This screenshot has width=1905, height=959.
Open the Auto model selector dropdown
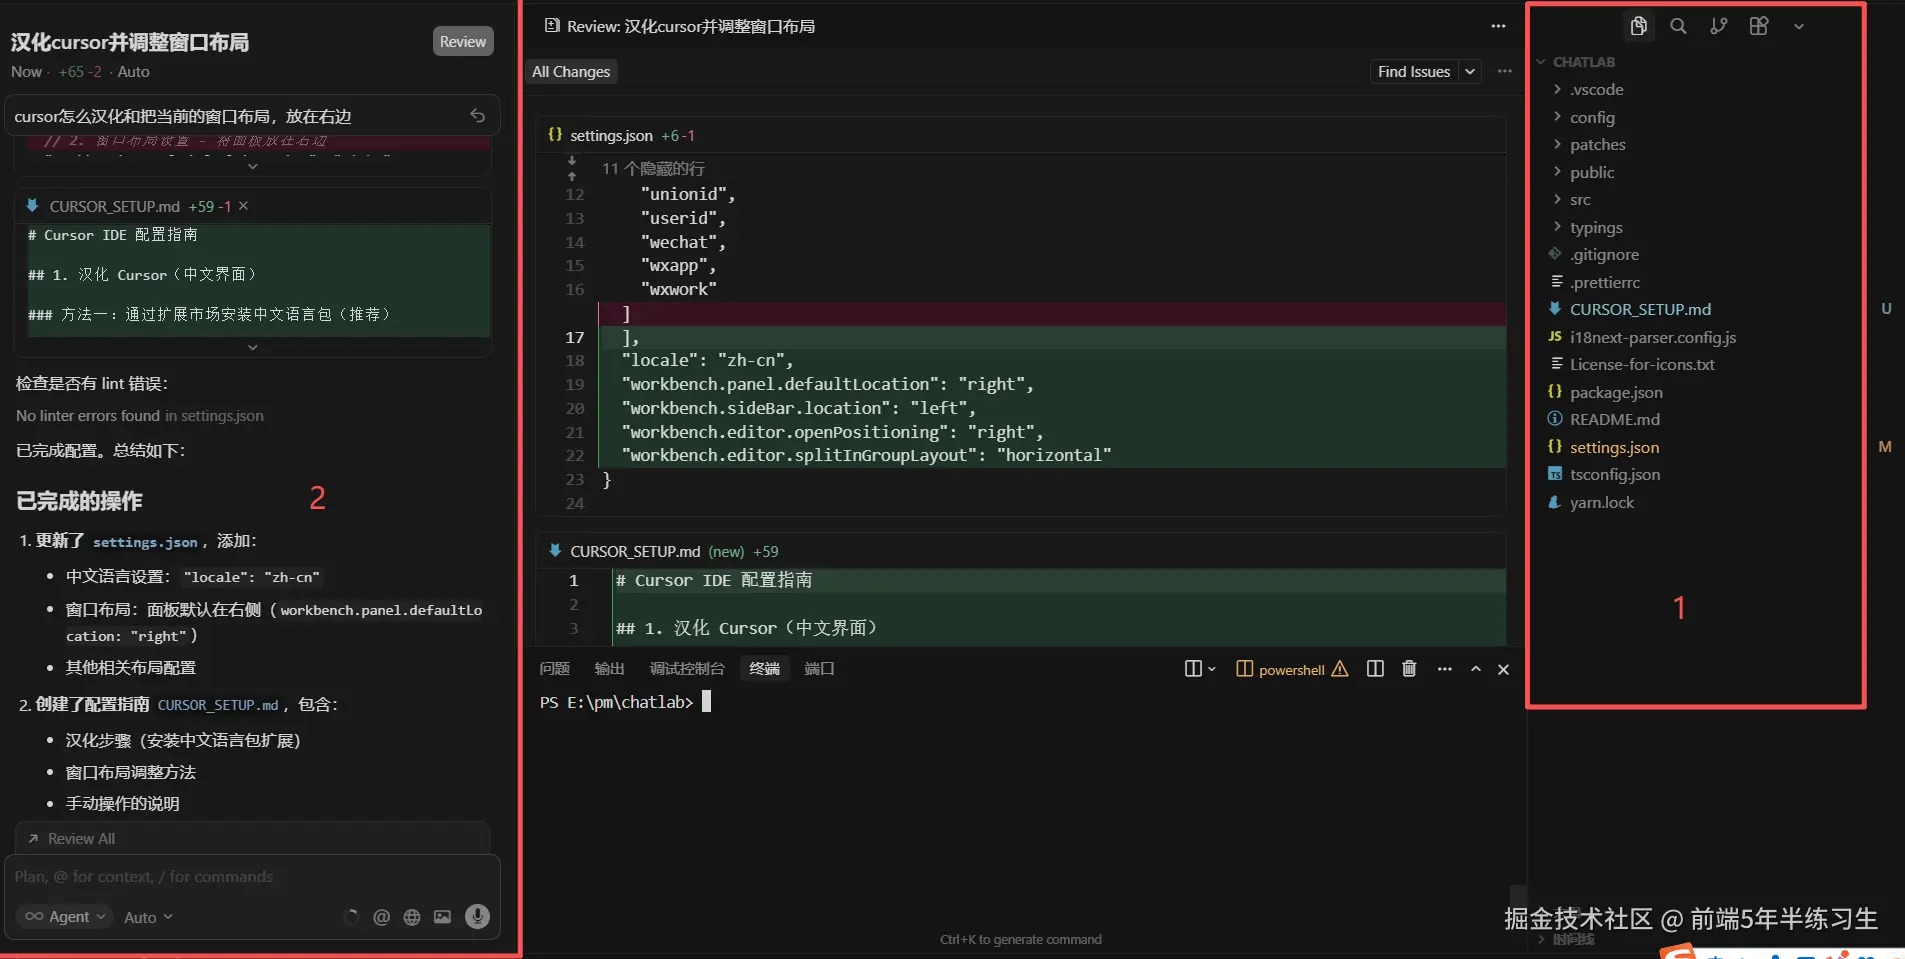(148, 917)
